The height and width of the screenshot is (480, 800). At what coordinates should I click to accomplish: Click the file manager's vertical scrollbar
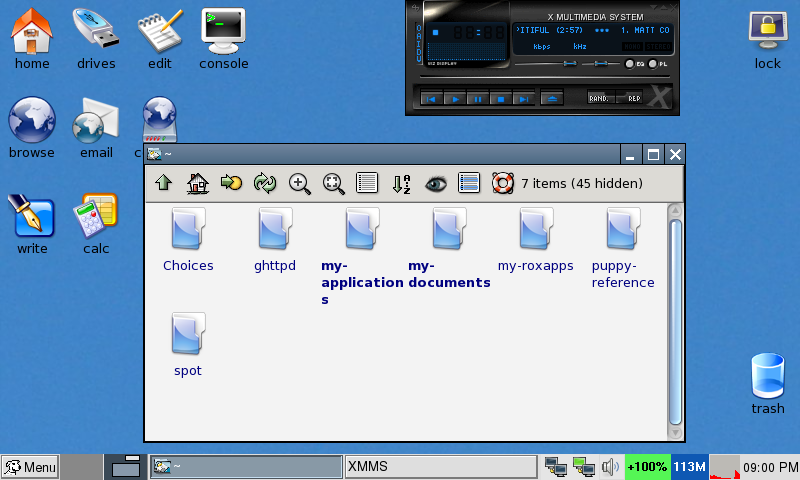coord(675,320)
